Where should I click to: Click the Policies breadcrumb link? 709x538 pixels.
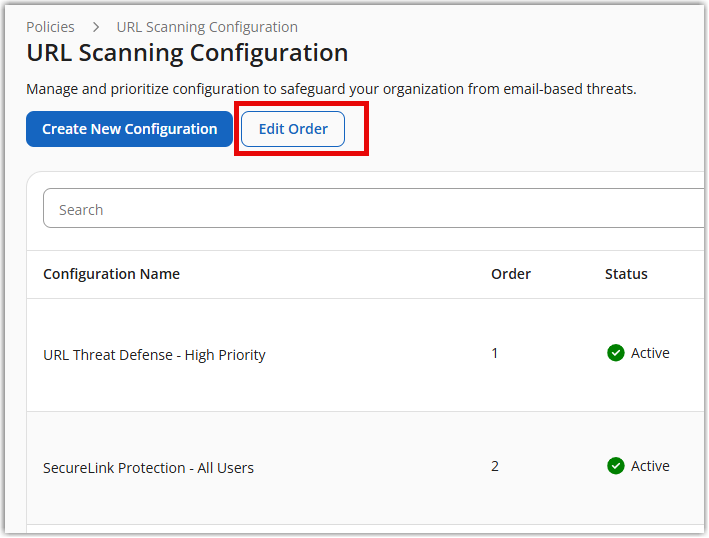click(x=50, y=27)
